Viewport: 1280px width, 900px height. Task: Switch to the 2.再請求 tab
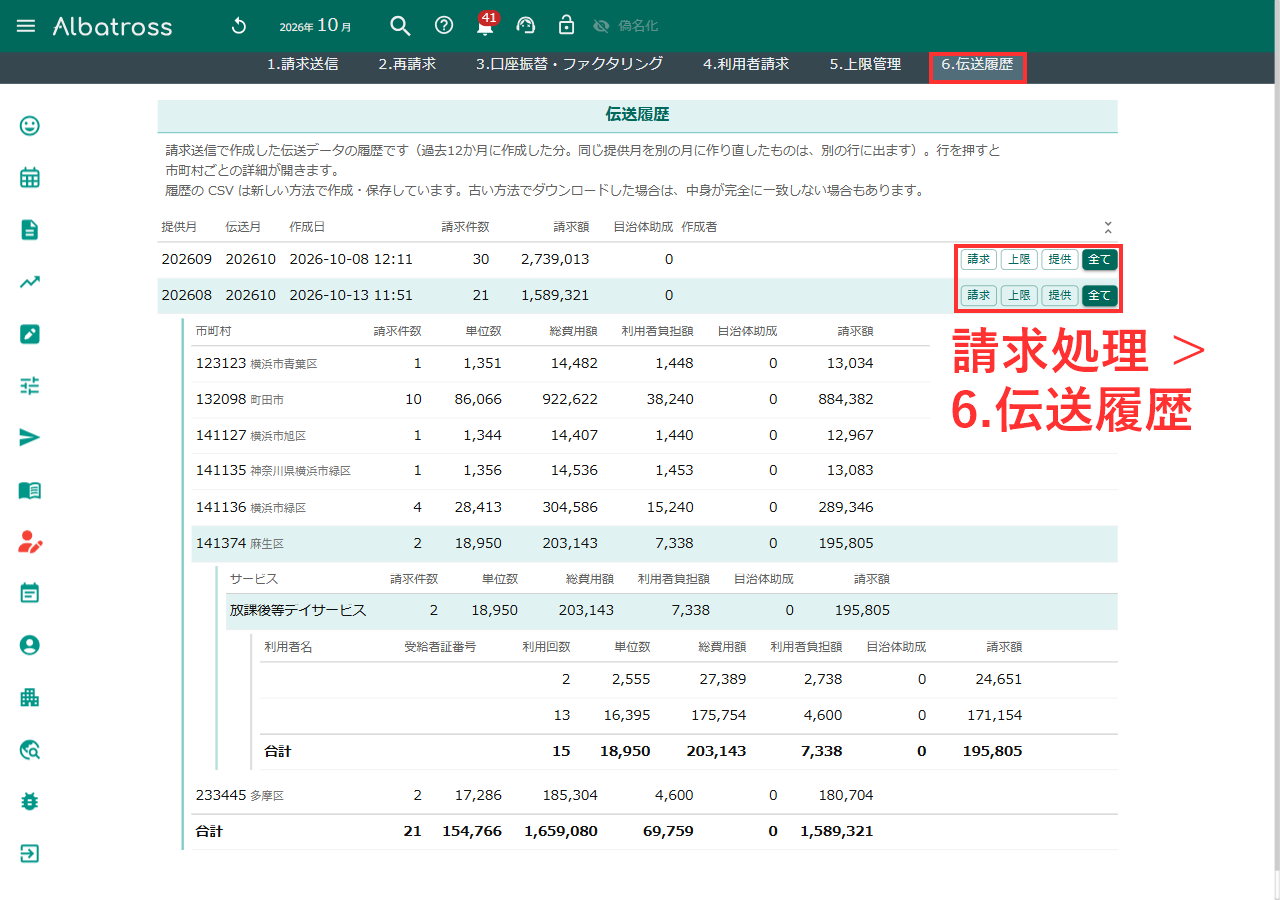pyautogui.click(x=407, y=64)
